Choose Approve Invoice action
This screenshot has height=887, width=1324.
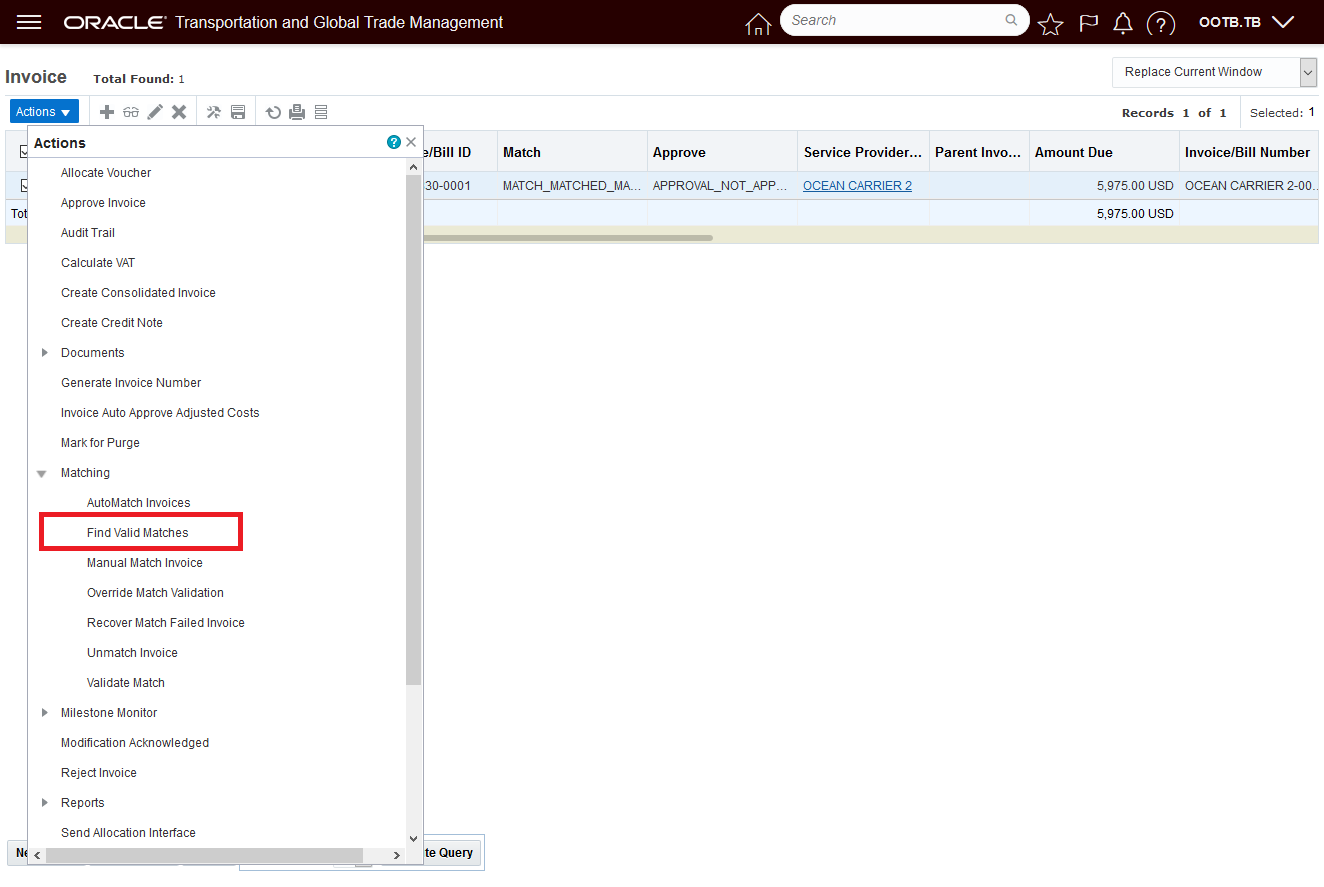pyautogui.click(x=103, y=203)
